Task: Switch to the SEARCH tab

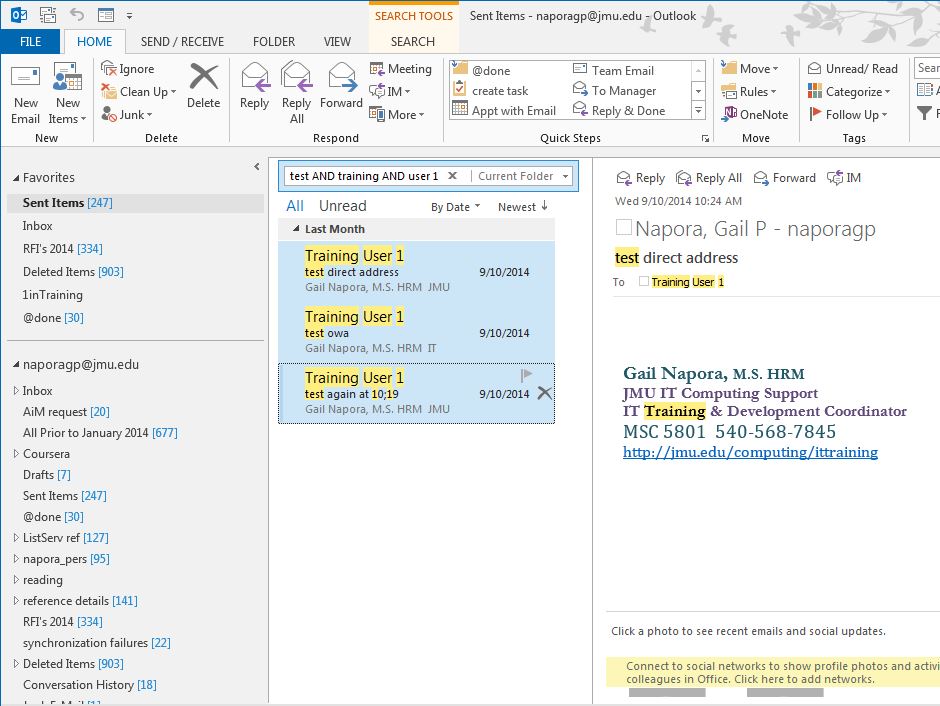Action: (413, 41)
